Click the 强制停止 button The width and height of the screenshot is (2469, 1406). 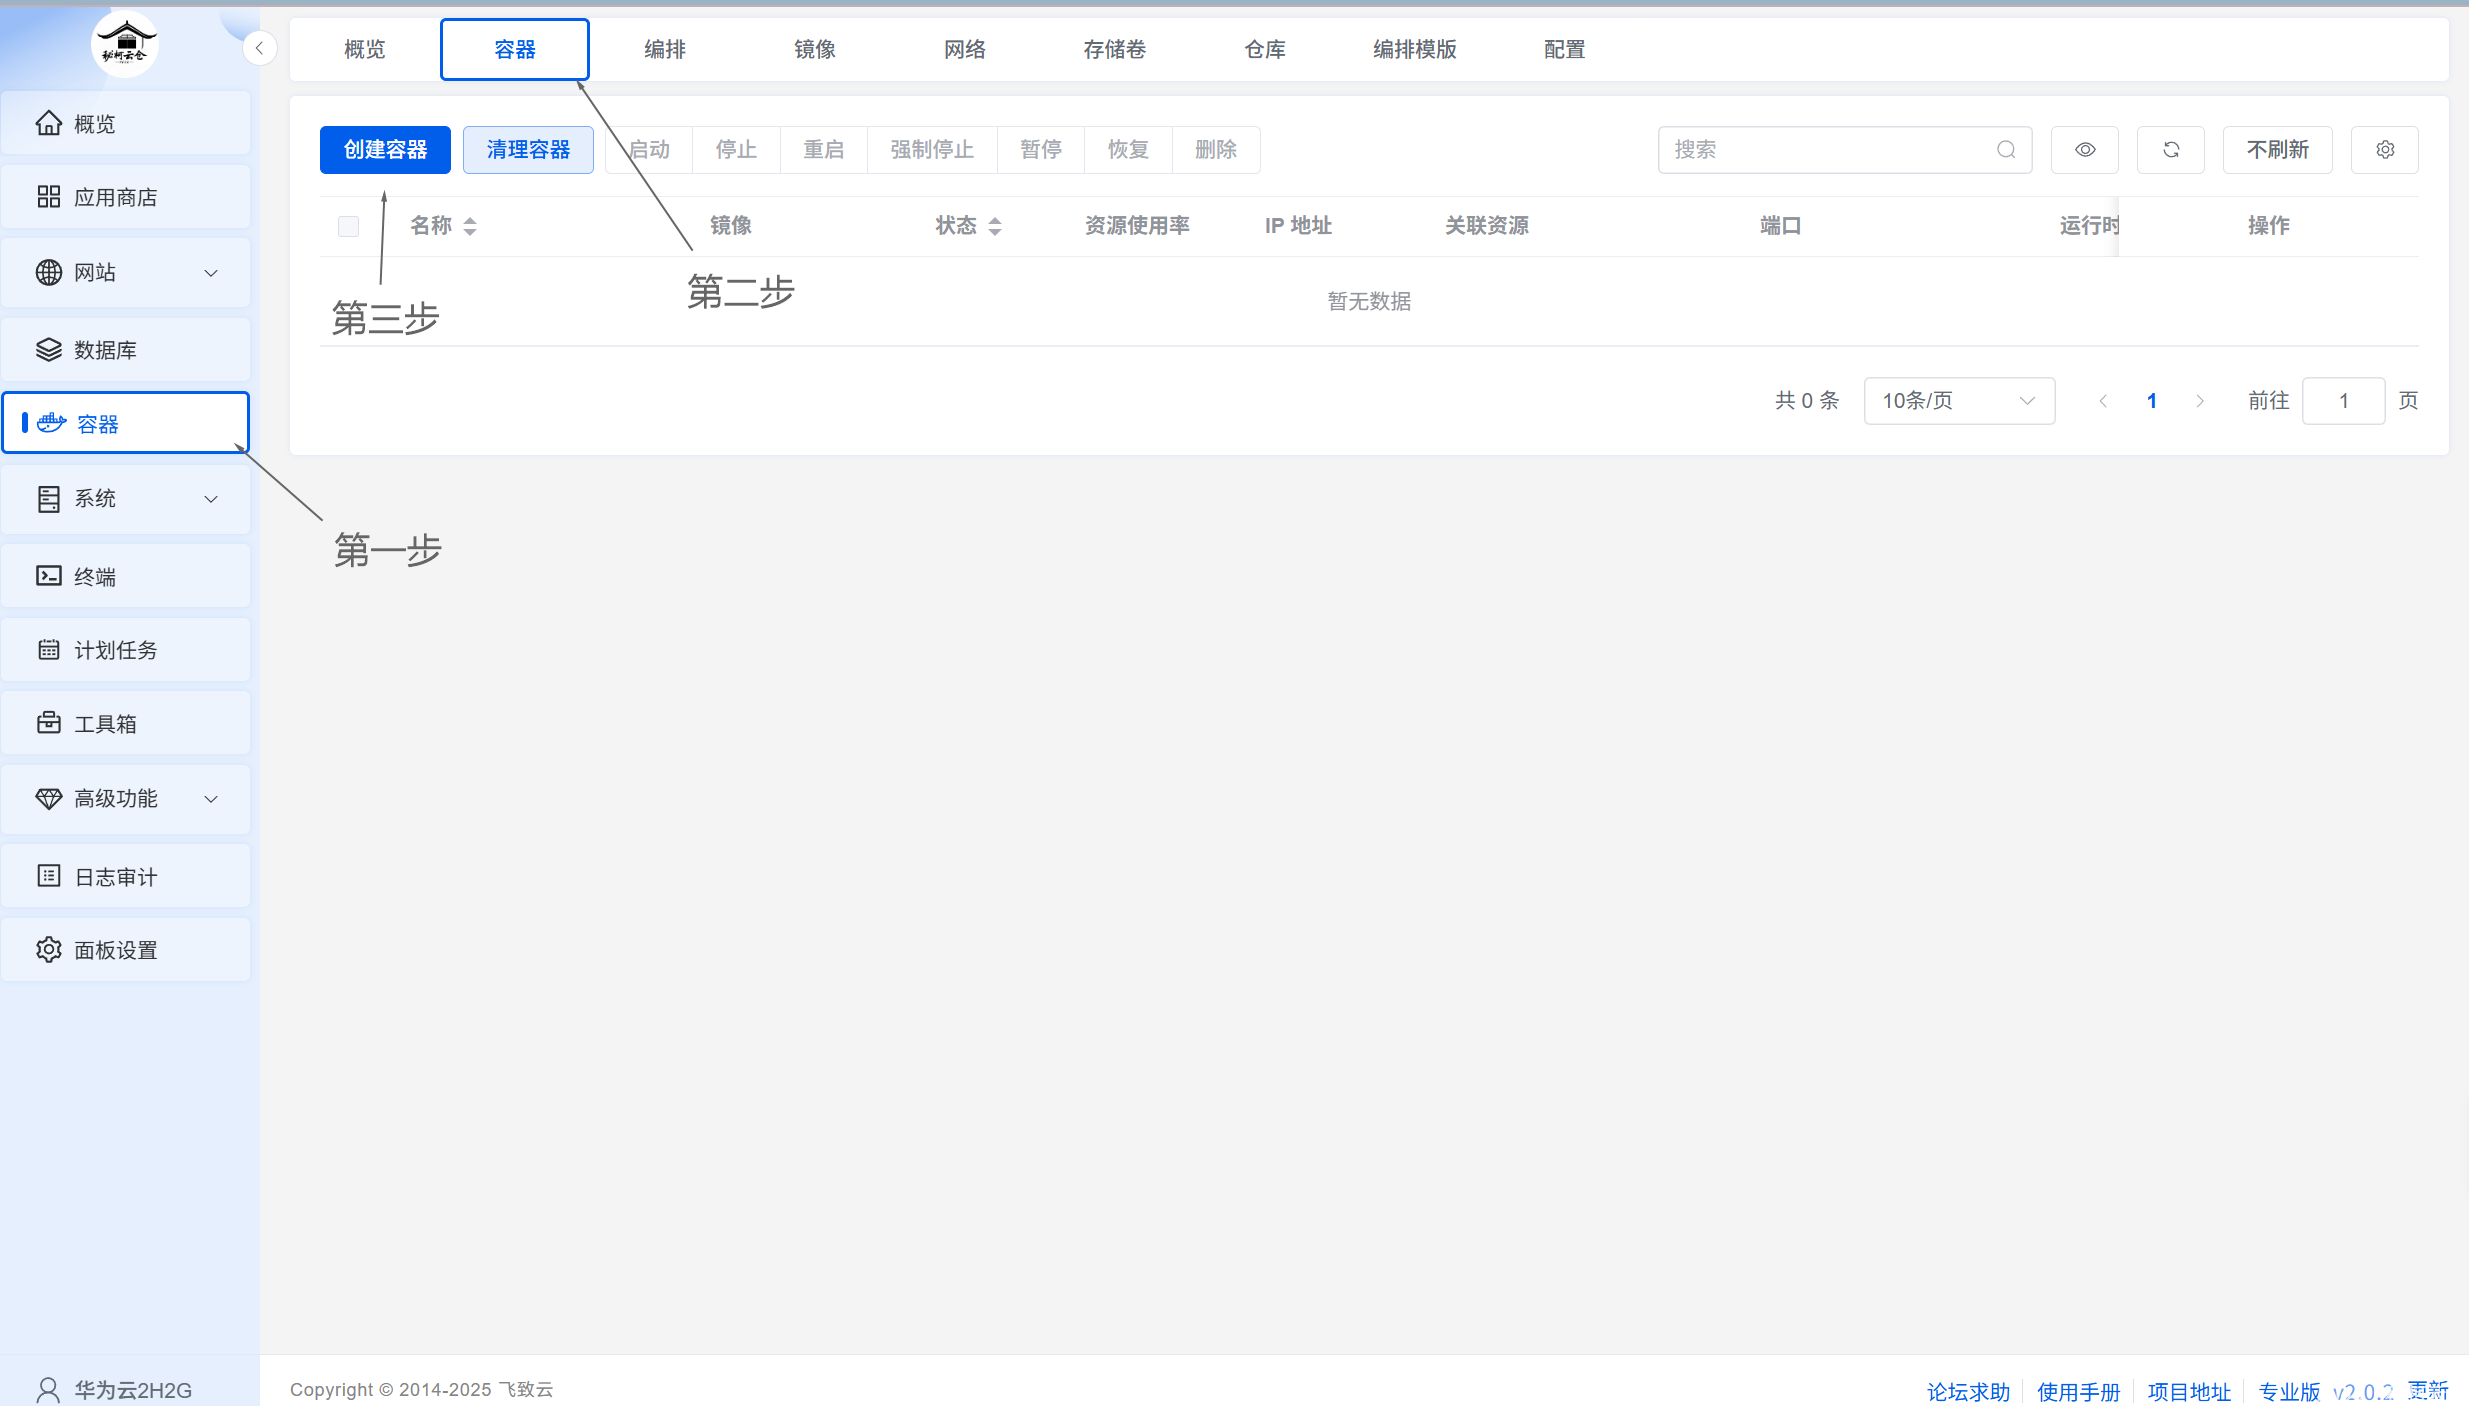(x=932, y=150)
